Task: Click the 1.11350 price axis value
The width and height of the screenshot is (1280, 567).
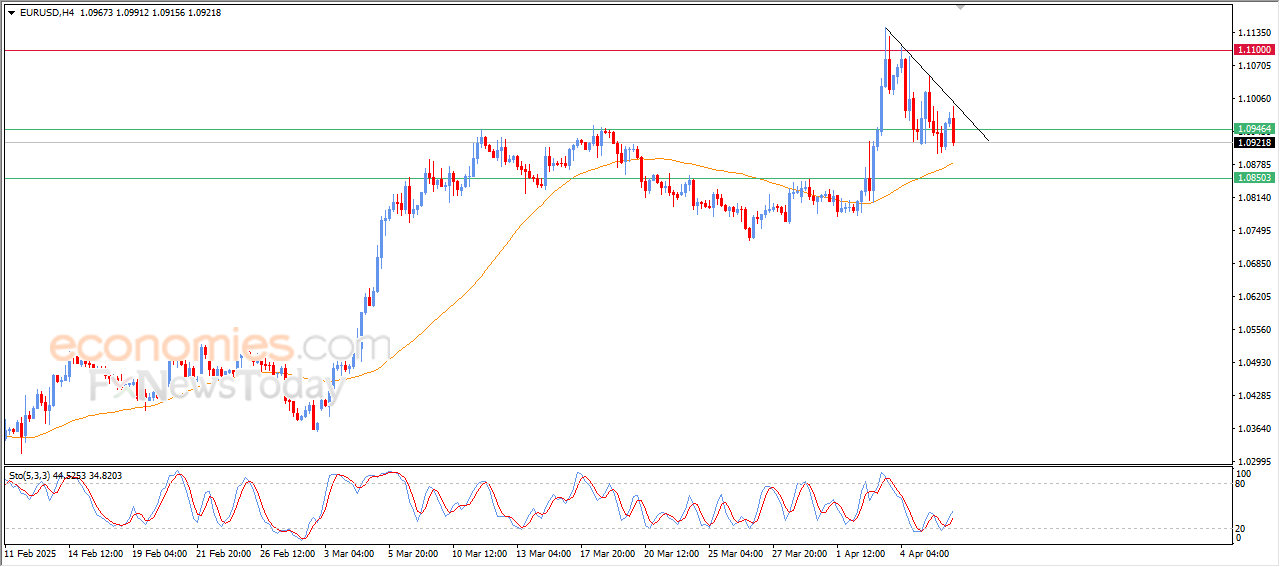Action: (1254, 32)
